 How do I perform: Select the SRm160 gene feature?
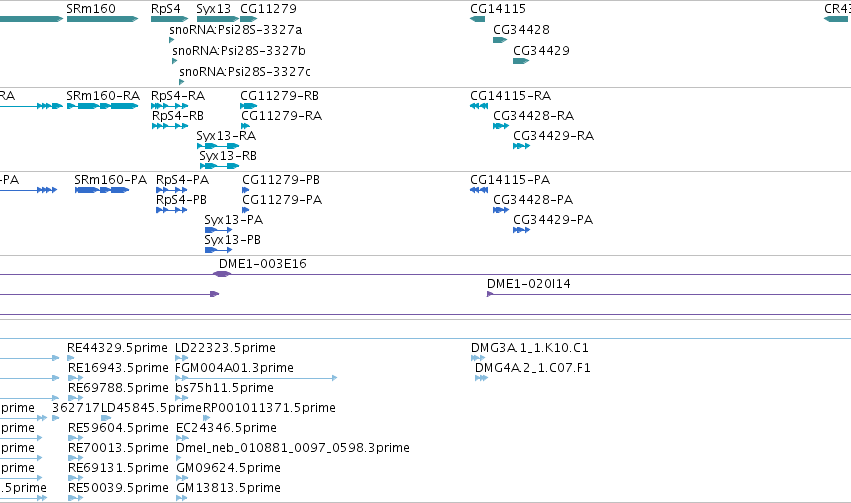(x=103, y=19)
